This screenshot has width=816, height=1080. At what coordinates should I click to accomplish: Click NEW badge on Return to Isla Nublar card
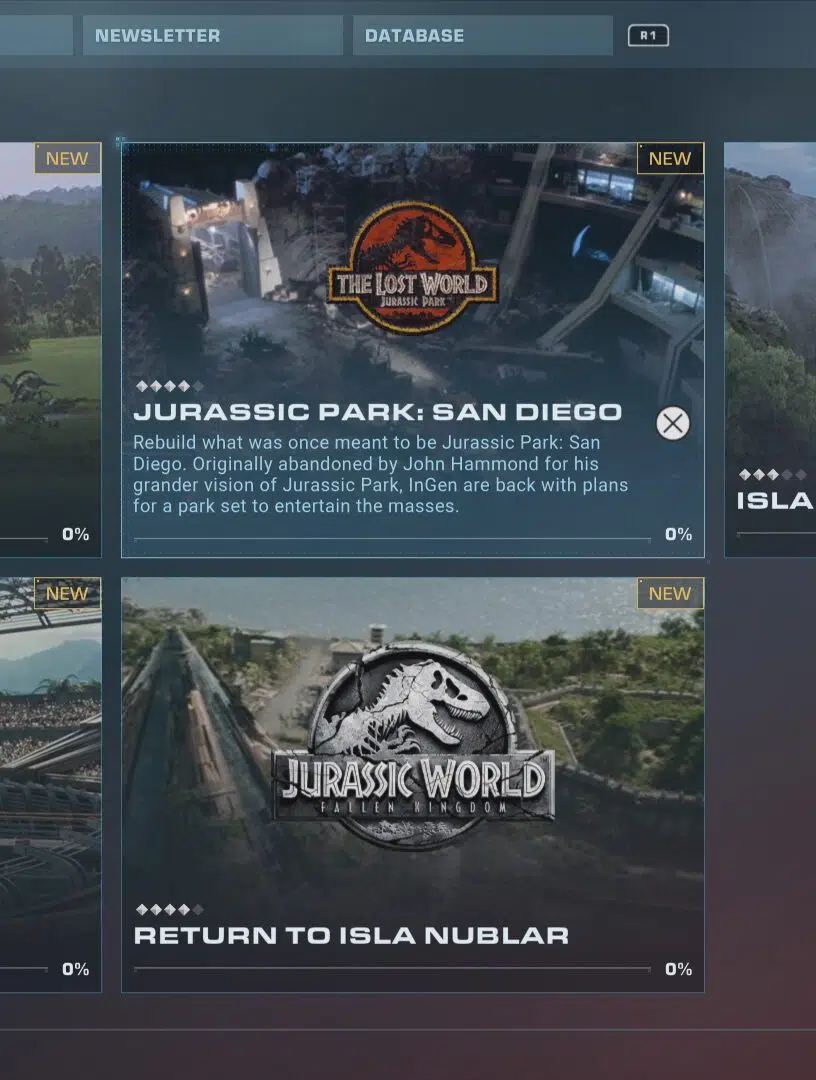(x=670, y=593)
